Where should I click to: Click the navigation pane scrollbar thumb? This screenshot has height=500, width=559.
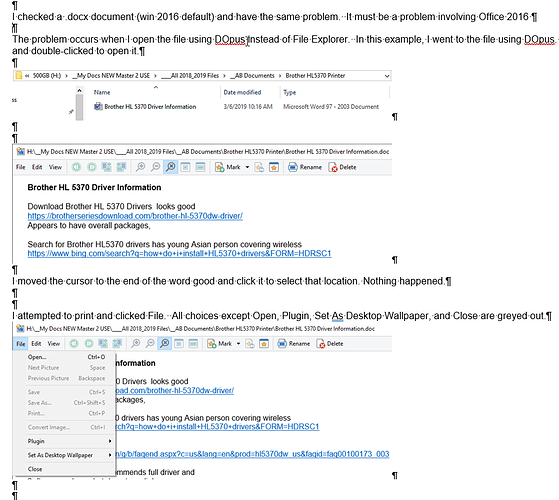pos(80,107)
